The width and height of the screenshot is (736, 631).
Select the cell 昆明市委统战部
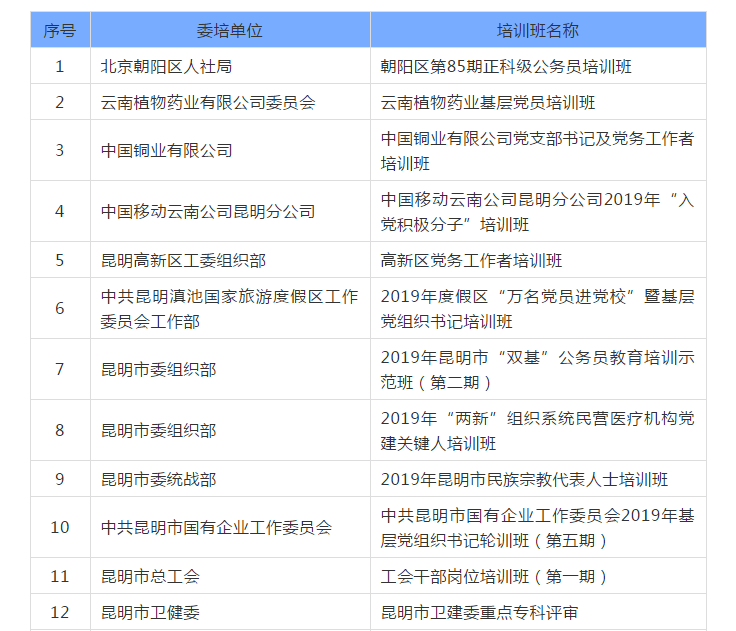pyautogui.click(x=230, y=479)
